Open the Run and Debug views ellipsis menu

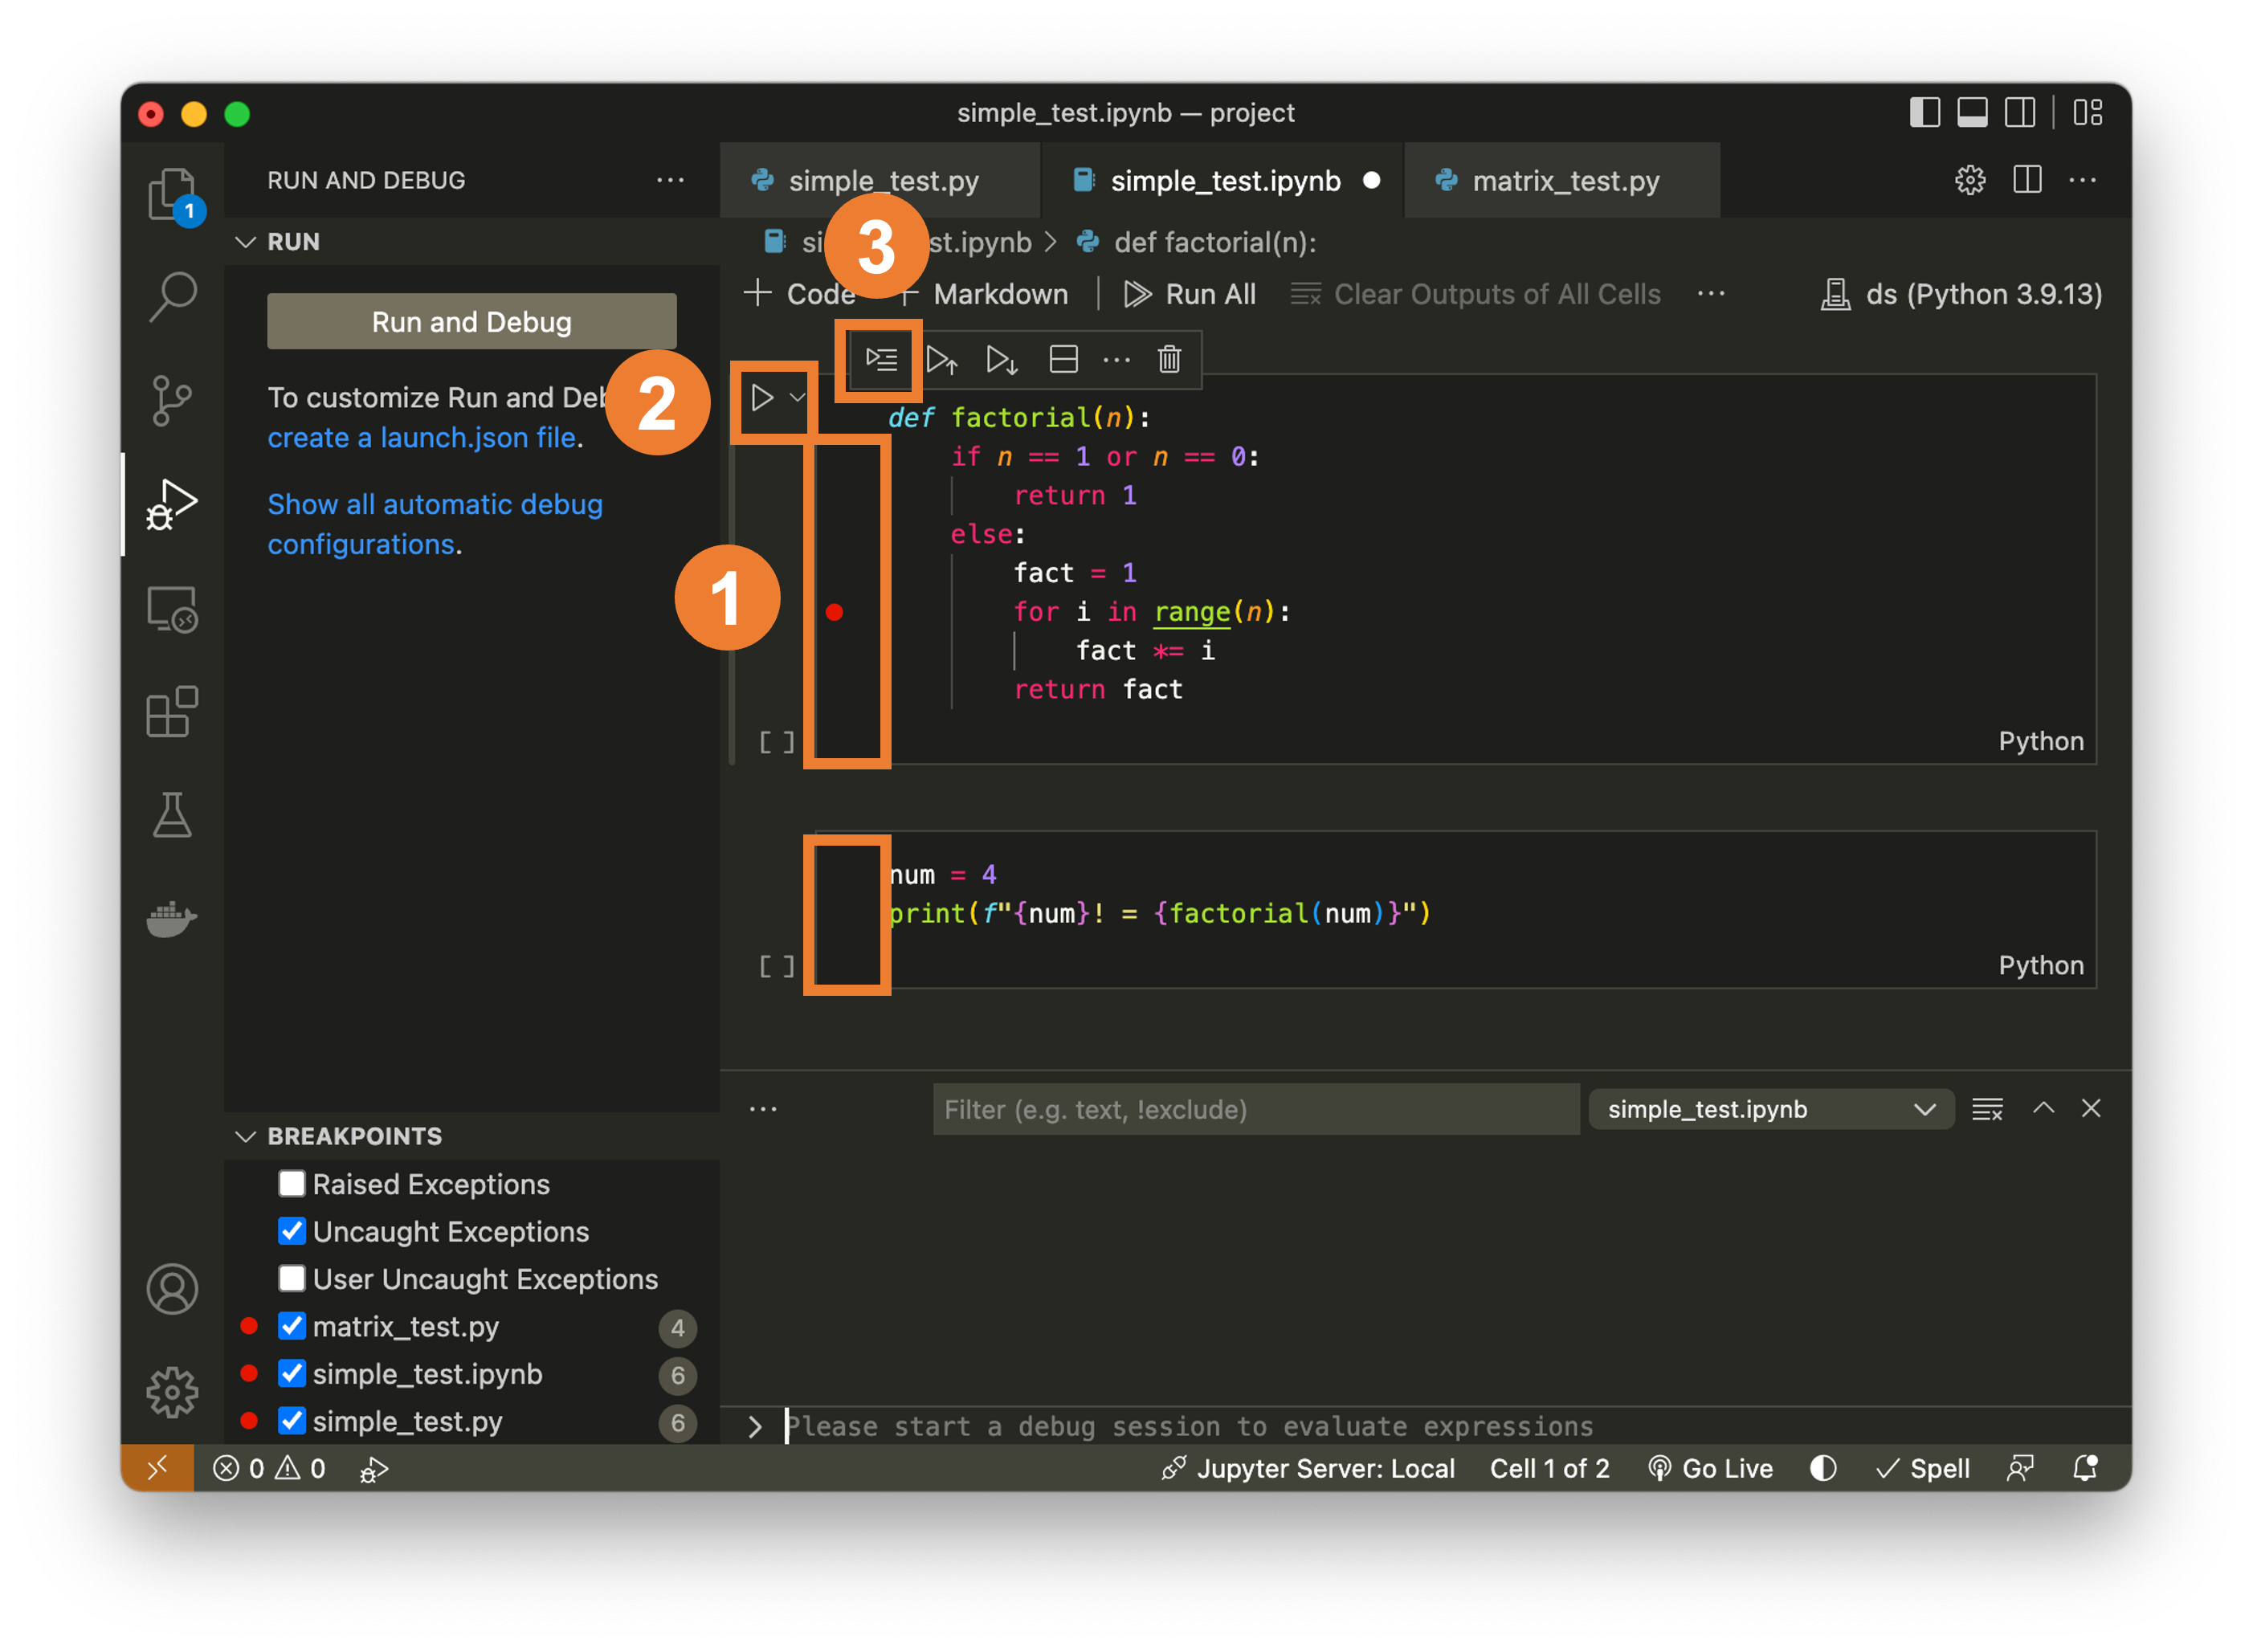coord(670,180)
